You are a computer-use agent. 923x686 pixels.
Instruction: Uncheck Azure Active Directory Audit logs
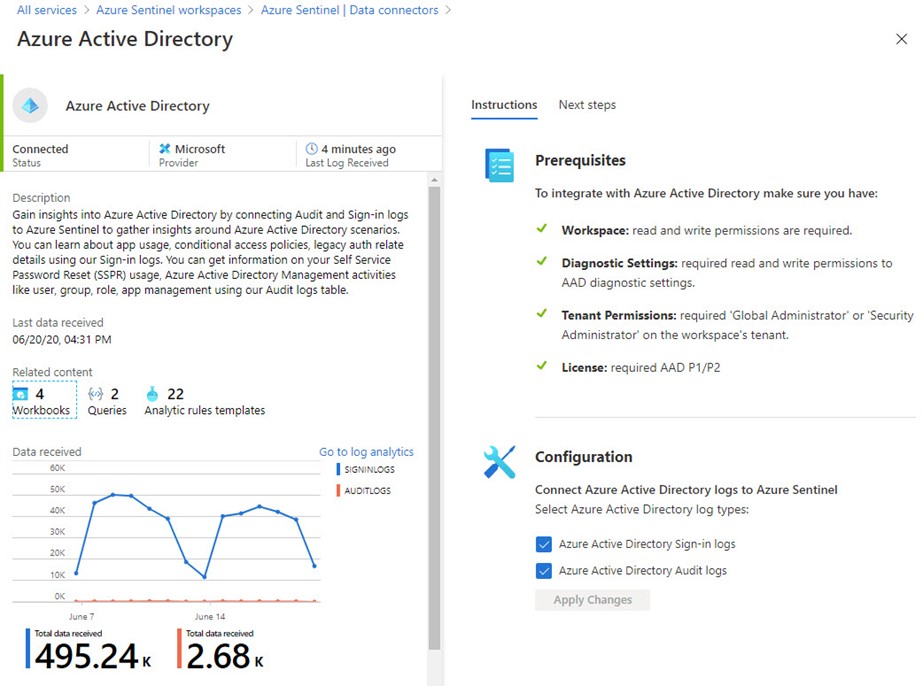(x=544, y=571)
